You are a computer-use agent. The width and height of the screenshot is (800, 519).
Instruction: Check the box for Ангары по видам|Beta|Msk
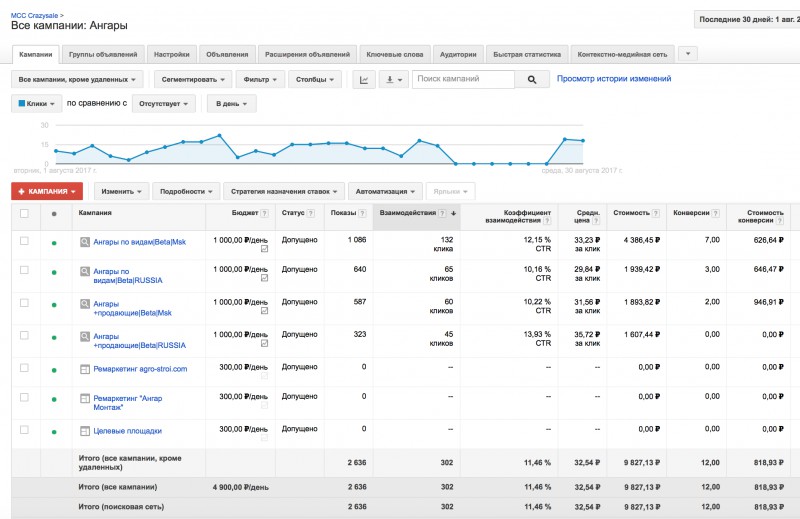click(24, 240)
